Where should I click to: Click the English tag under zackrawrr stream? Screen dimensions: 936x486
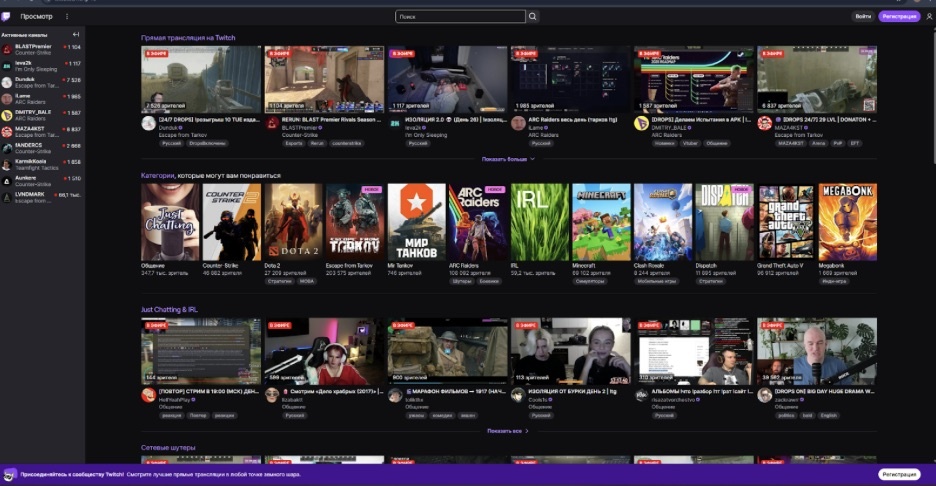[x=828, y=416]
